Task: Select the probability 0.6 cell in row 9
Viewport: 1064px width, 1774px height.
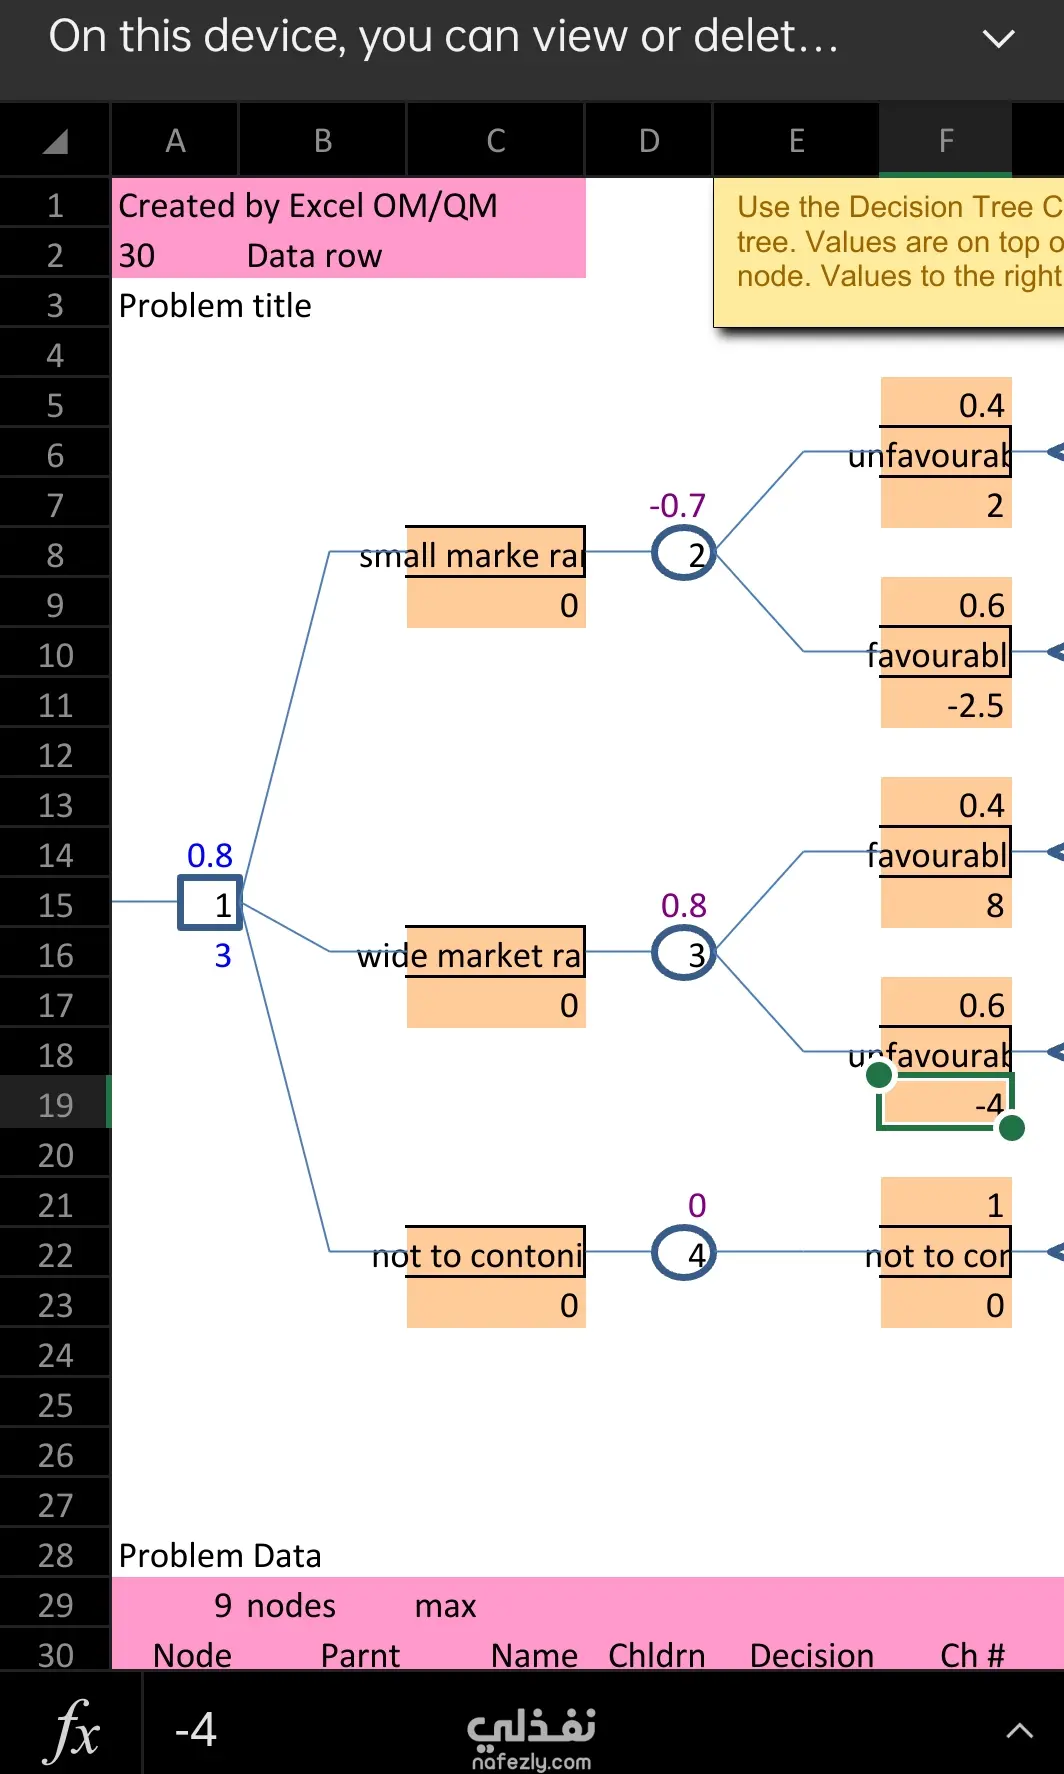Action: (x=946, y=603)
